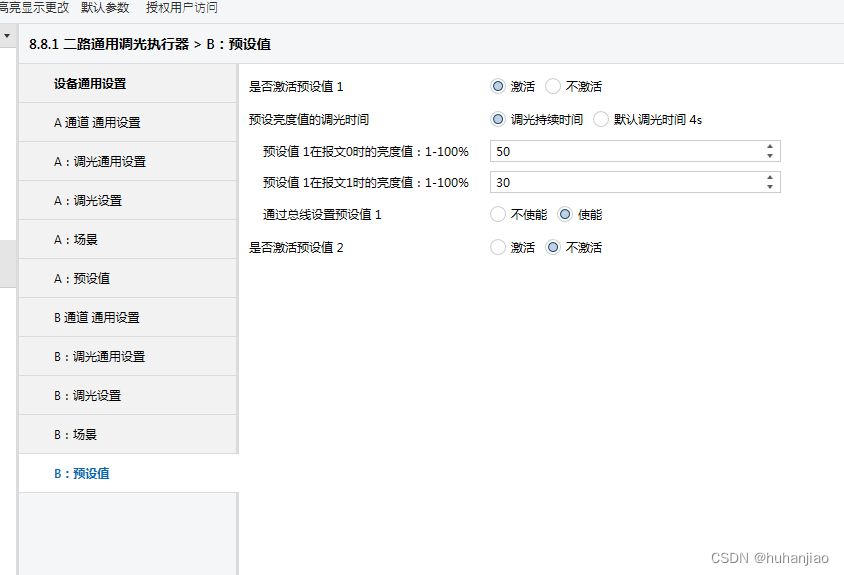Image resolution: width=844 pixels, height=575 pixels.
Task: Open the A 通道 通用设置 tab
Action: coord(97,123)
